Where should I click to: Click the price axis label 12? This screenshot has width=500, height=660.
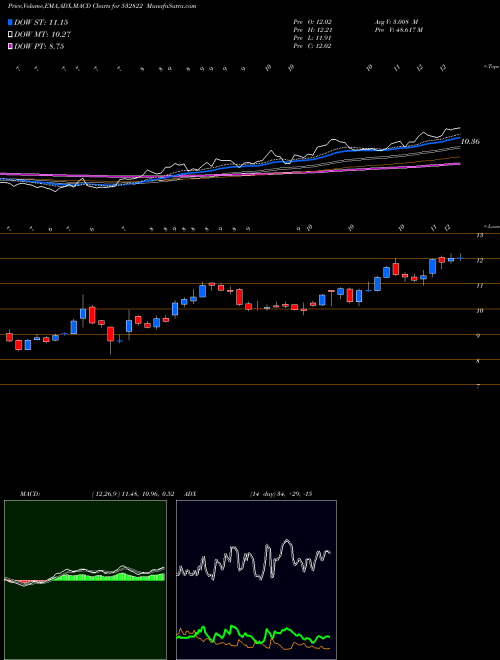(x=479, y=261)
